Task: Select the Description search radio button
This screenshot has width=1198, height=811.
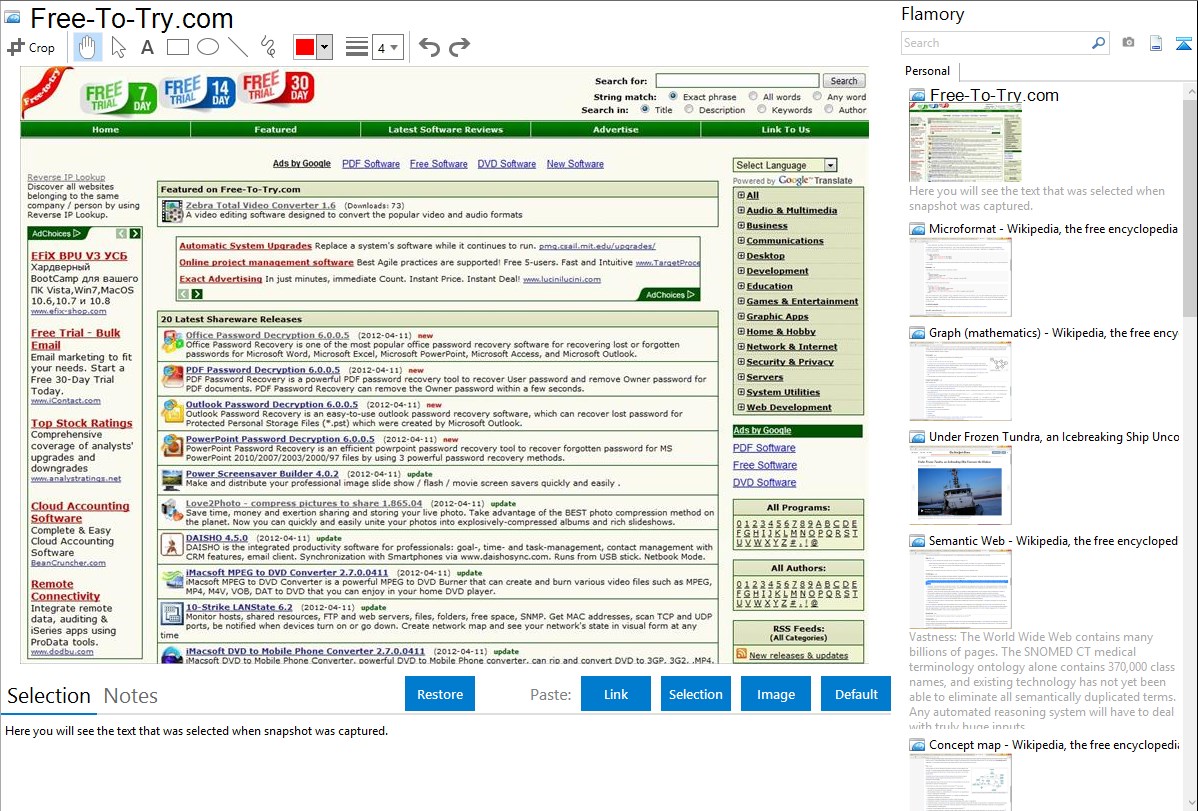Action: [689, 109]
